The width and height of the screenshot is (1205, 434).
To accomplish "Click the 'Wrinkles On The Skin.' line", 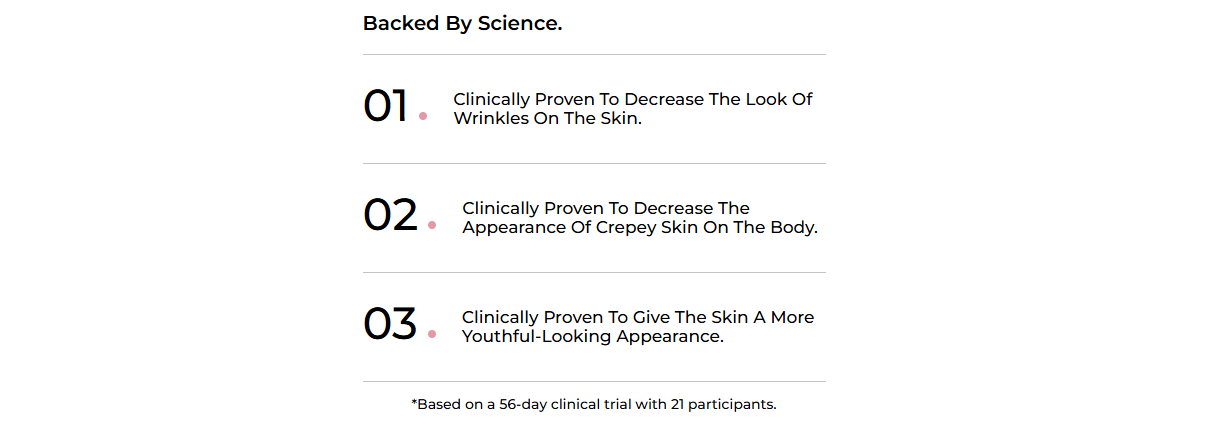I will [x=547, y=118].
